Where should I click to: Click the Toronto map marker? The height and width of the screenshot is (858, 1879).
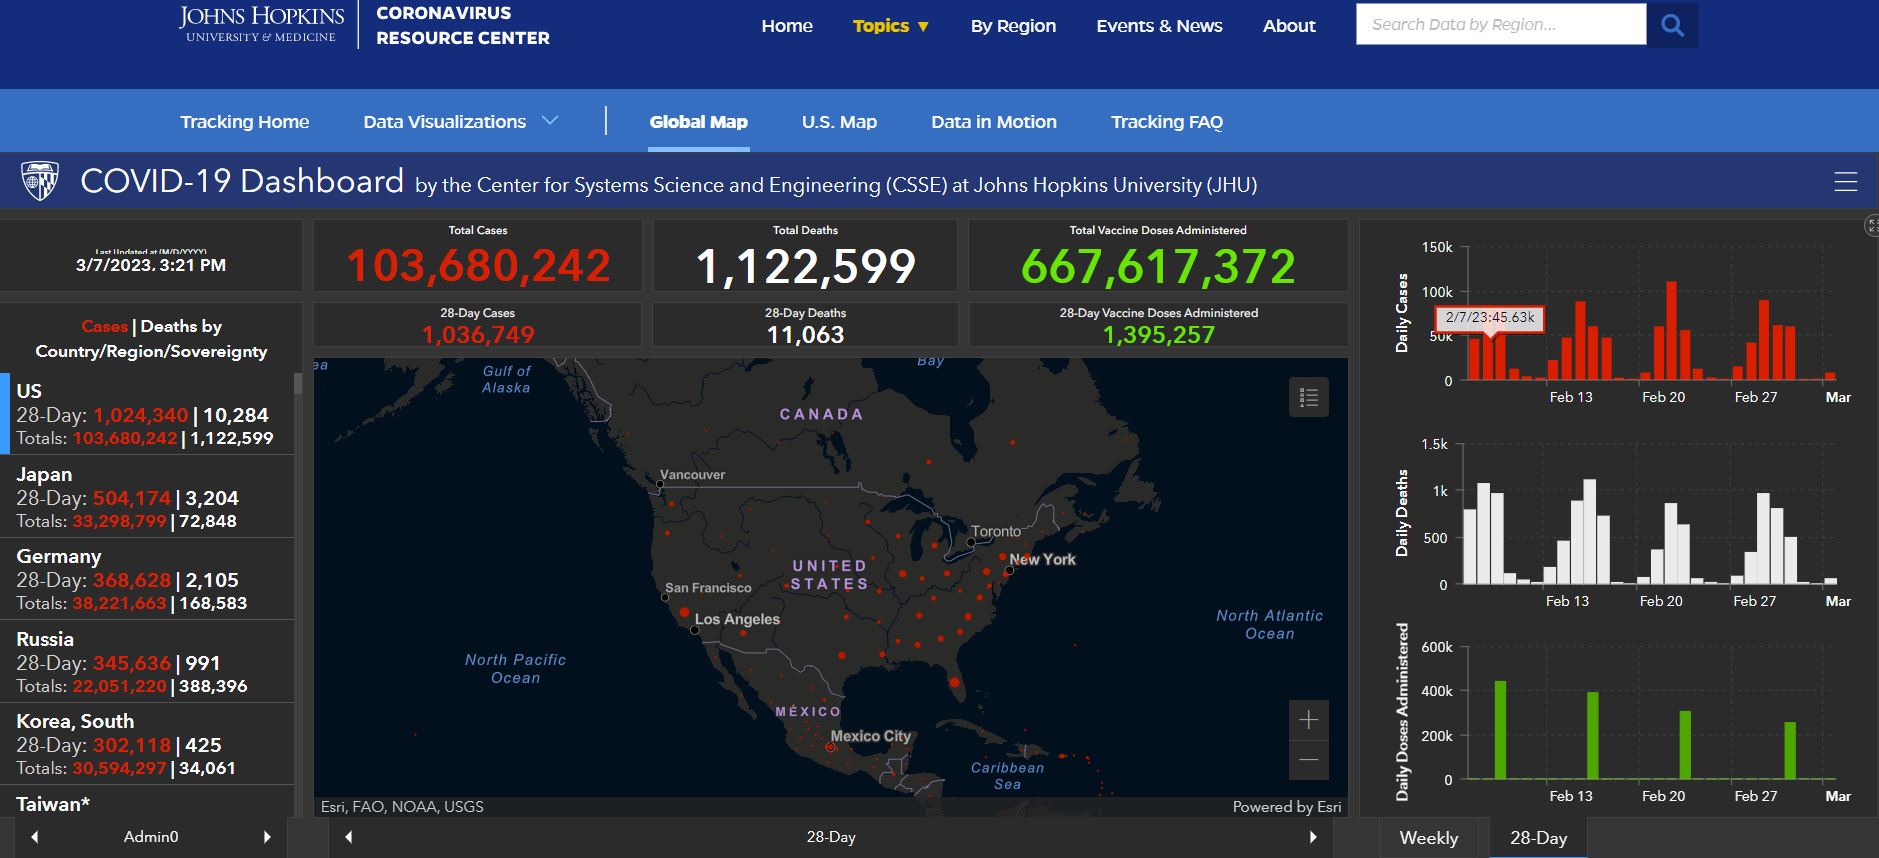click(x=971, y=542)
